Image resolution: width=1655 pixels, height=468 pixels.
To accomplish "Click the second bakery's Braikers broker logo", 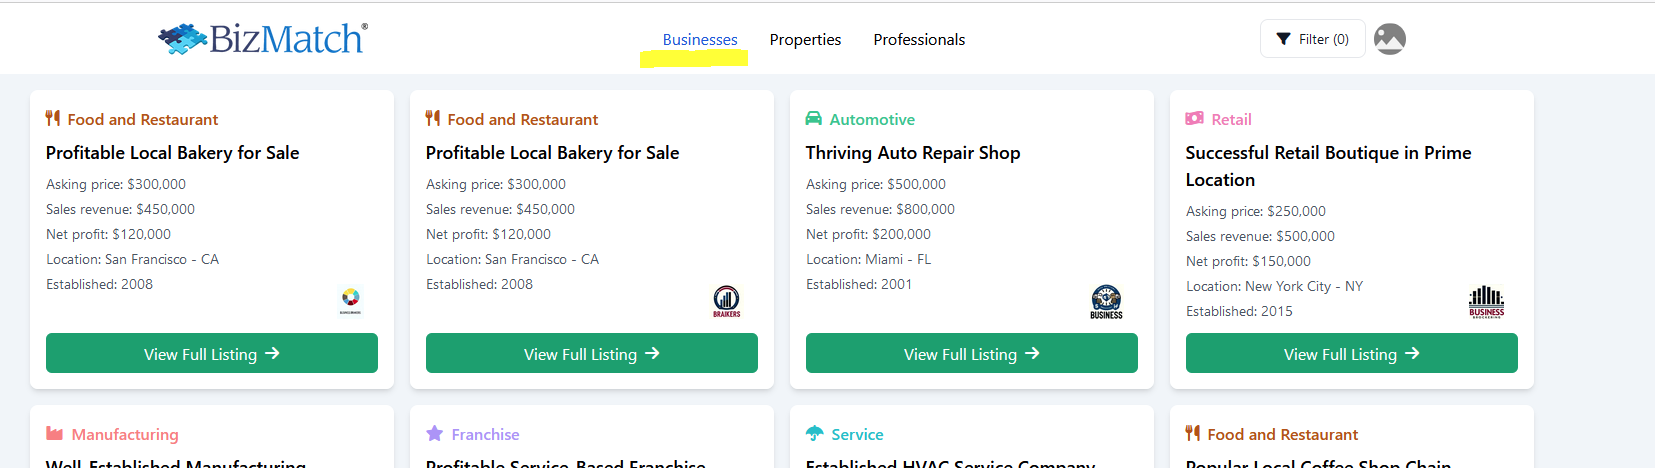I will [726, 300].
